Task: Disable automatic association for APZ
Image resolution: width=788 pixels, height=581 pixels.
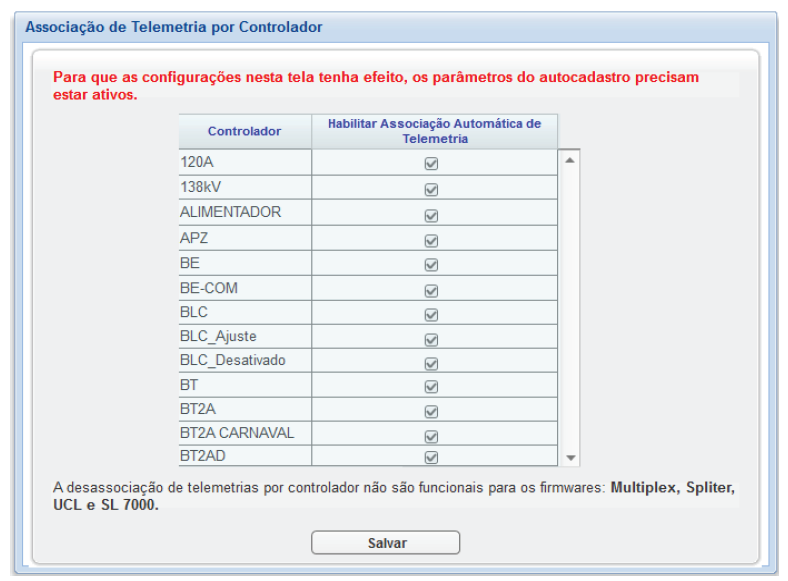Action: 432,240
